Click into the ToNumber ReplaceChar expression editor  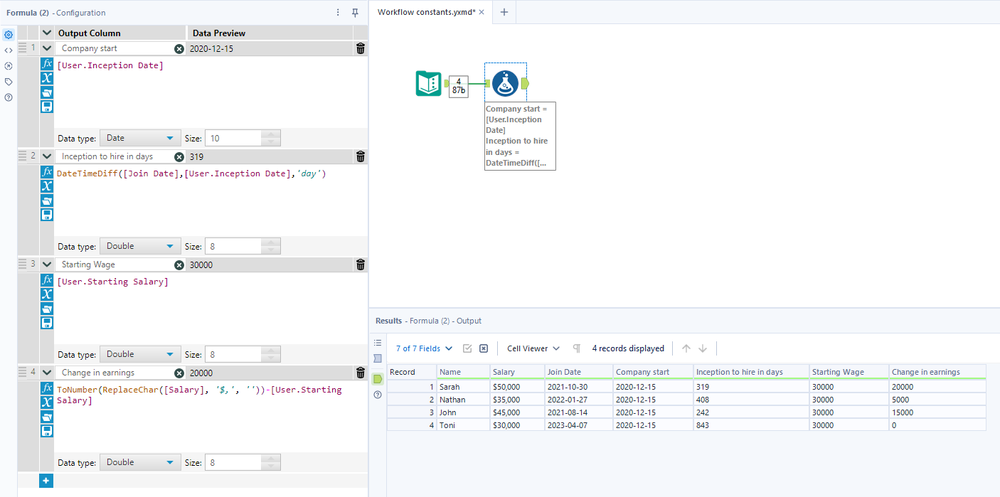[x=210, y=418]
